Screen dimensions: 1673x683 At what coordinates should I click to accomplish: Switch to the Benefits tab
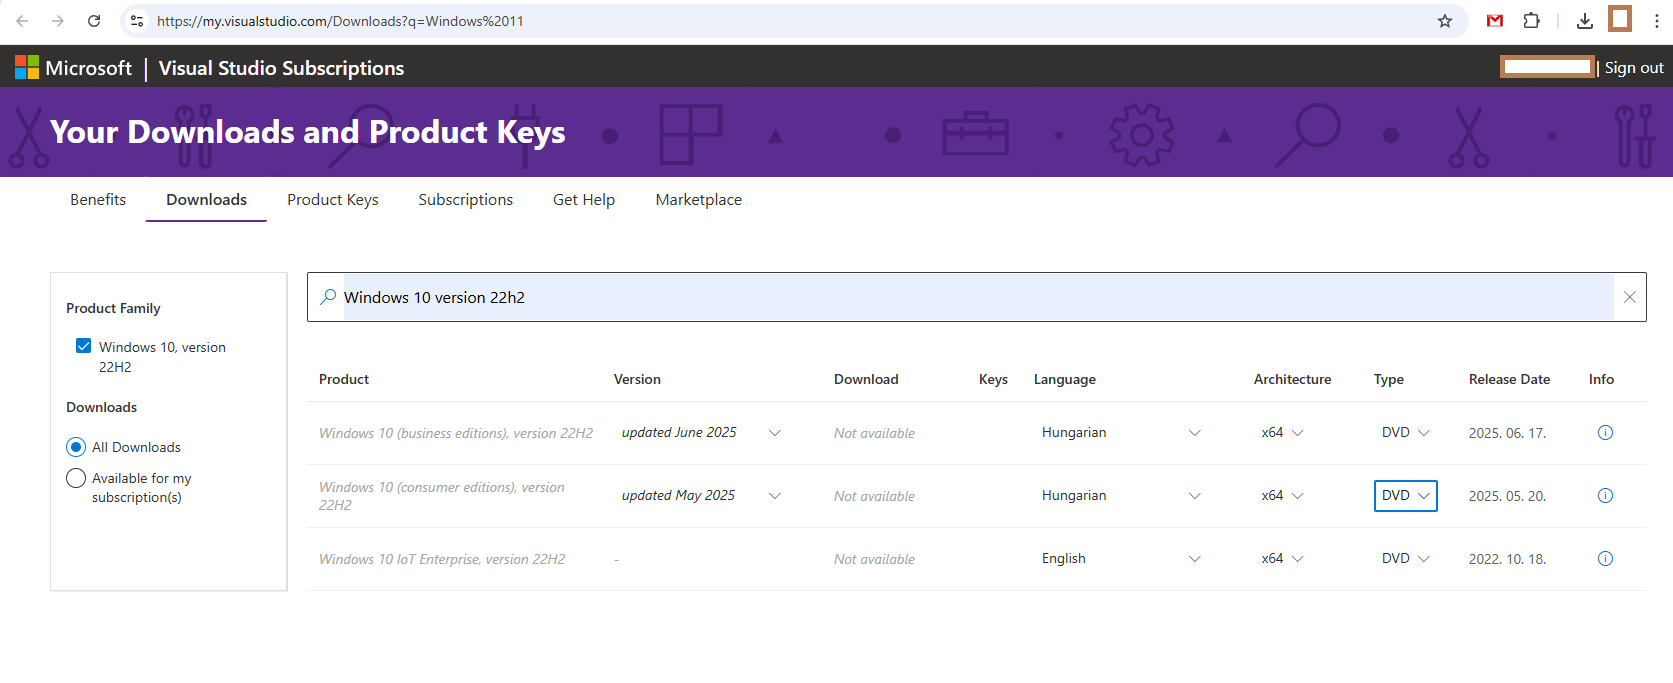98,200
